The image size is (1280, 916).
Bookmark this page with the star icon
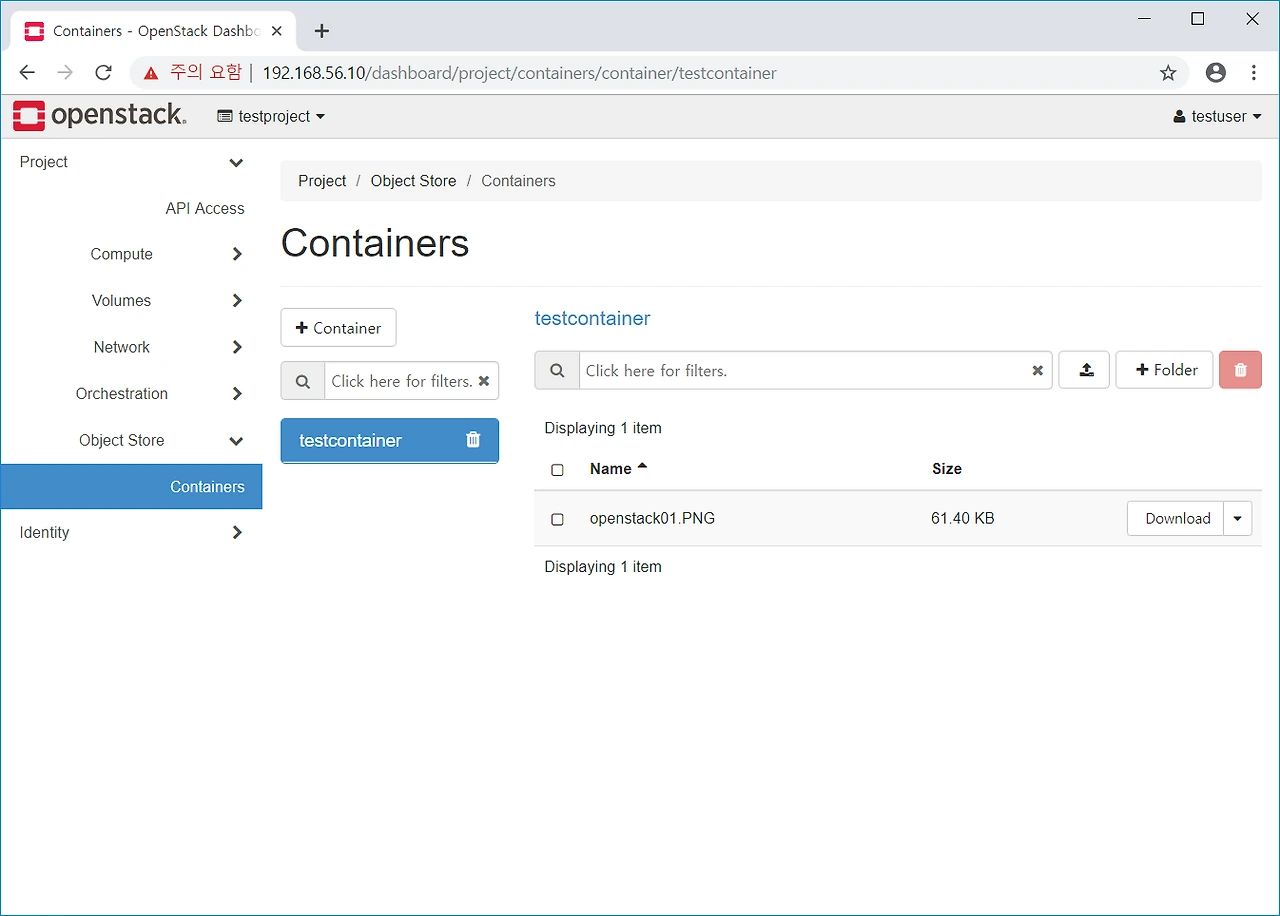point(1168,72)
